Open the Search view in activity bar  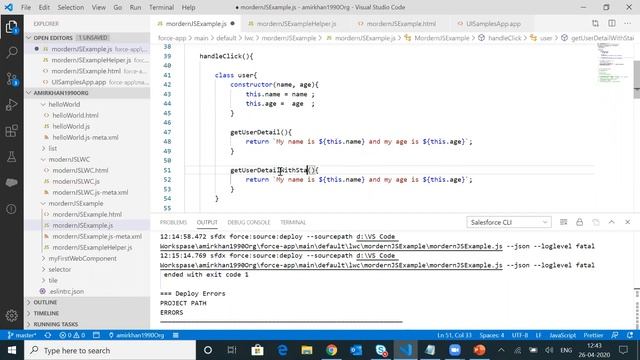pyautogui.click(x=11, y=52)
